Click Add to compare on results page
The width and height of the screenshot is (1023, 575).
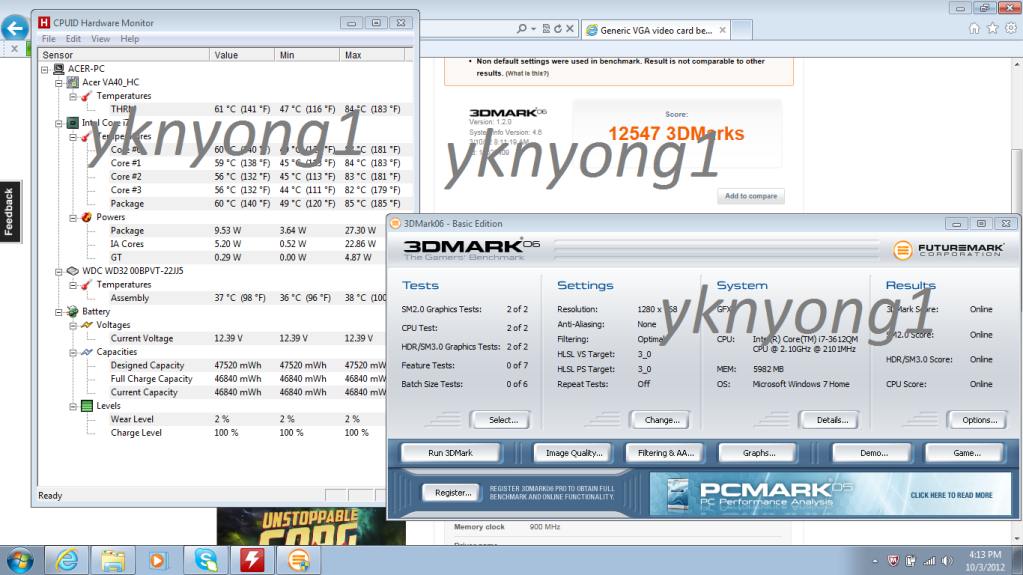coord(750,196)
